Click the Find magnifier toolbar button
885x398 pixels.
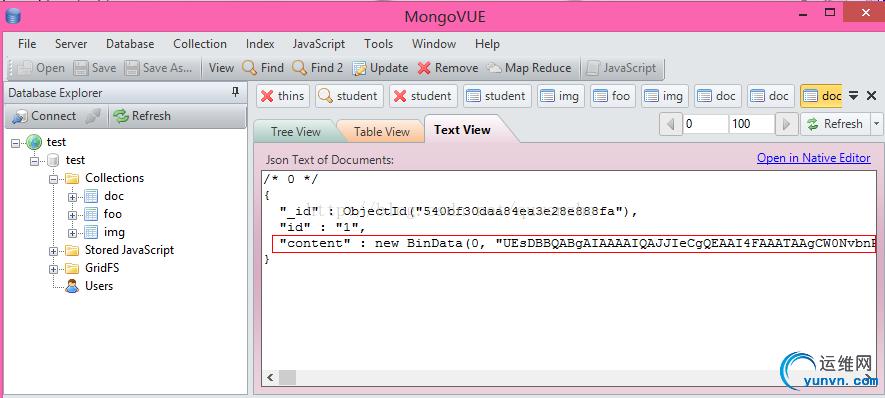pyautogui.click(x=262, y=68)
